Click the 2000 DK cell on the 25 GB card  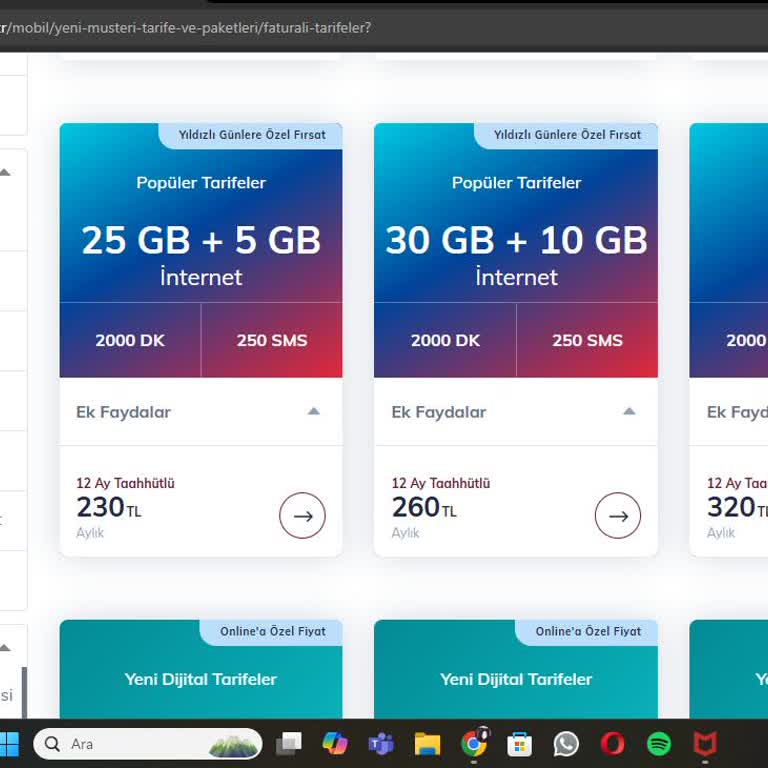coord(130,340)
